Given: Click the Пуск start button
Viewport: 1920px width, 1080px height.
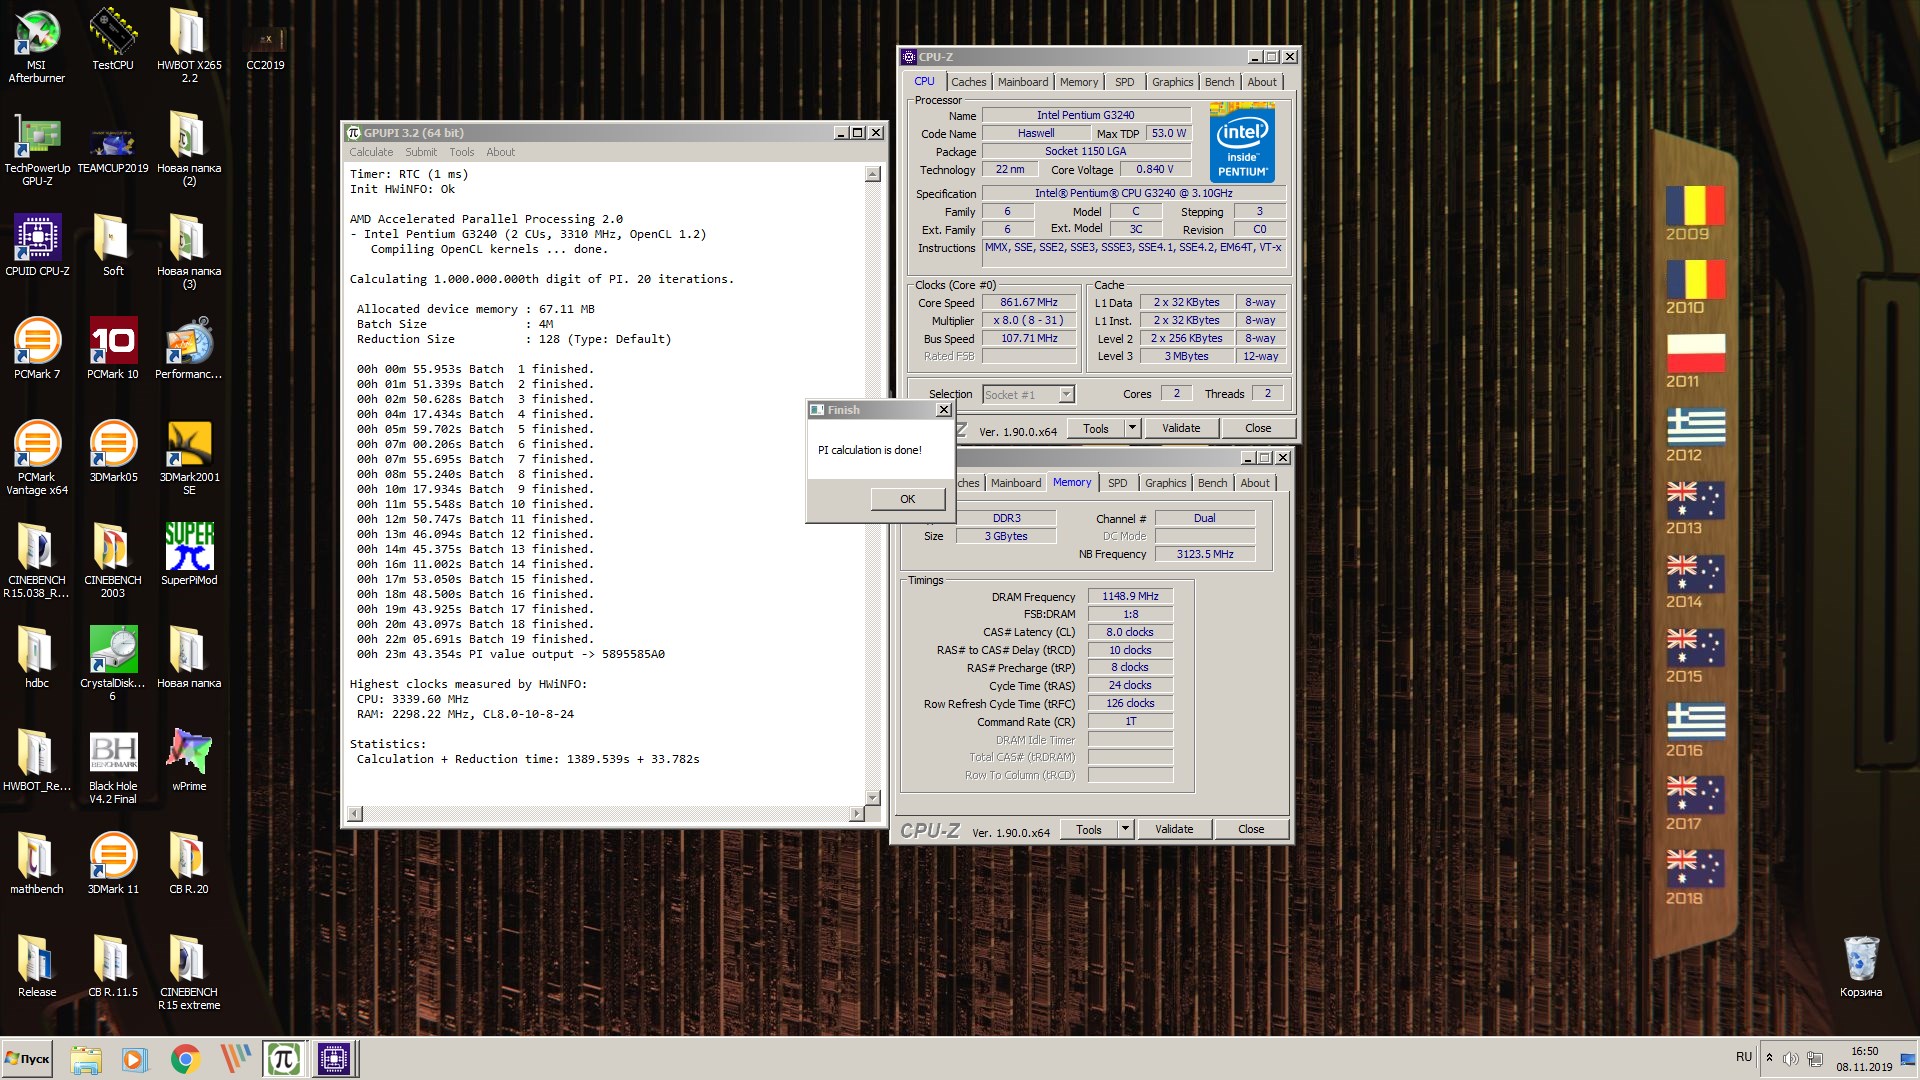Looking at the screenshot, I should (28, 1059).
